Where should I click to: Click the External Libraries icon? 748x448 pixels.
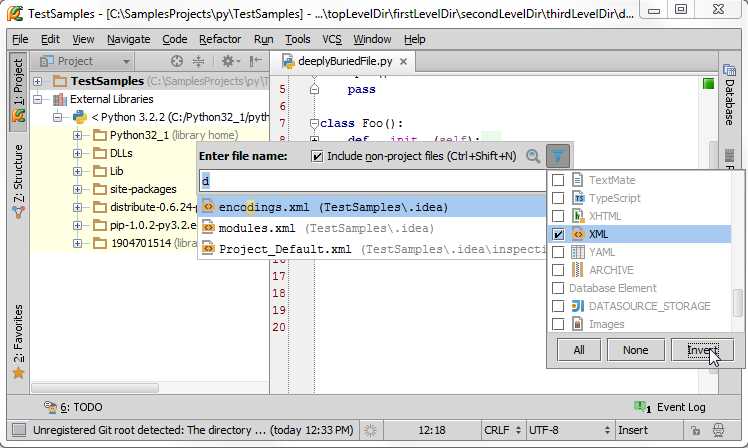click(60, 99)
